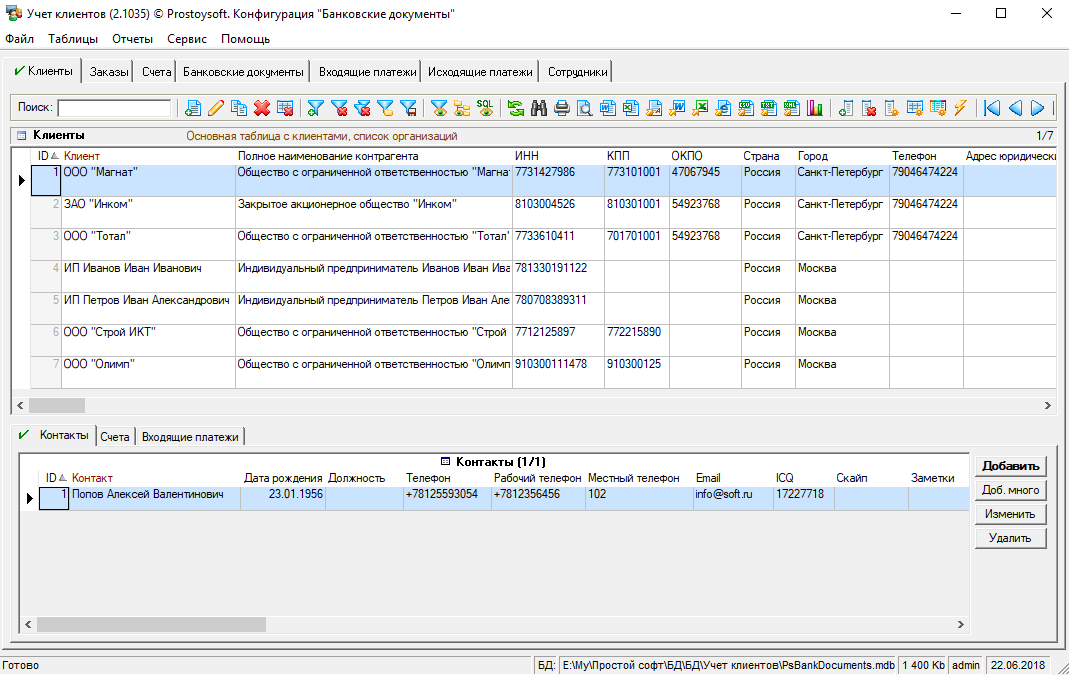Viewport: 1069px width, 675px height.
Task: Sort by ID column in Клиенты table
Action: click(46, 156)
